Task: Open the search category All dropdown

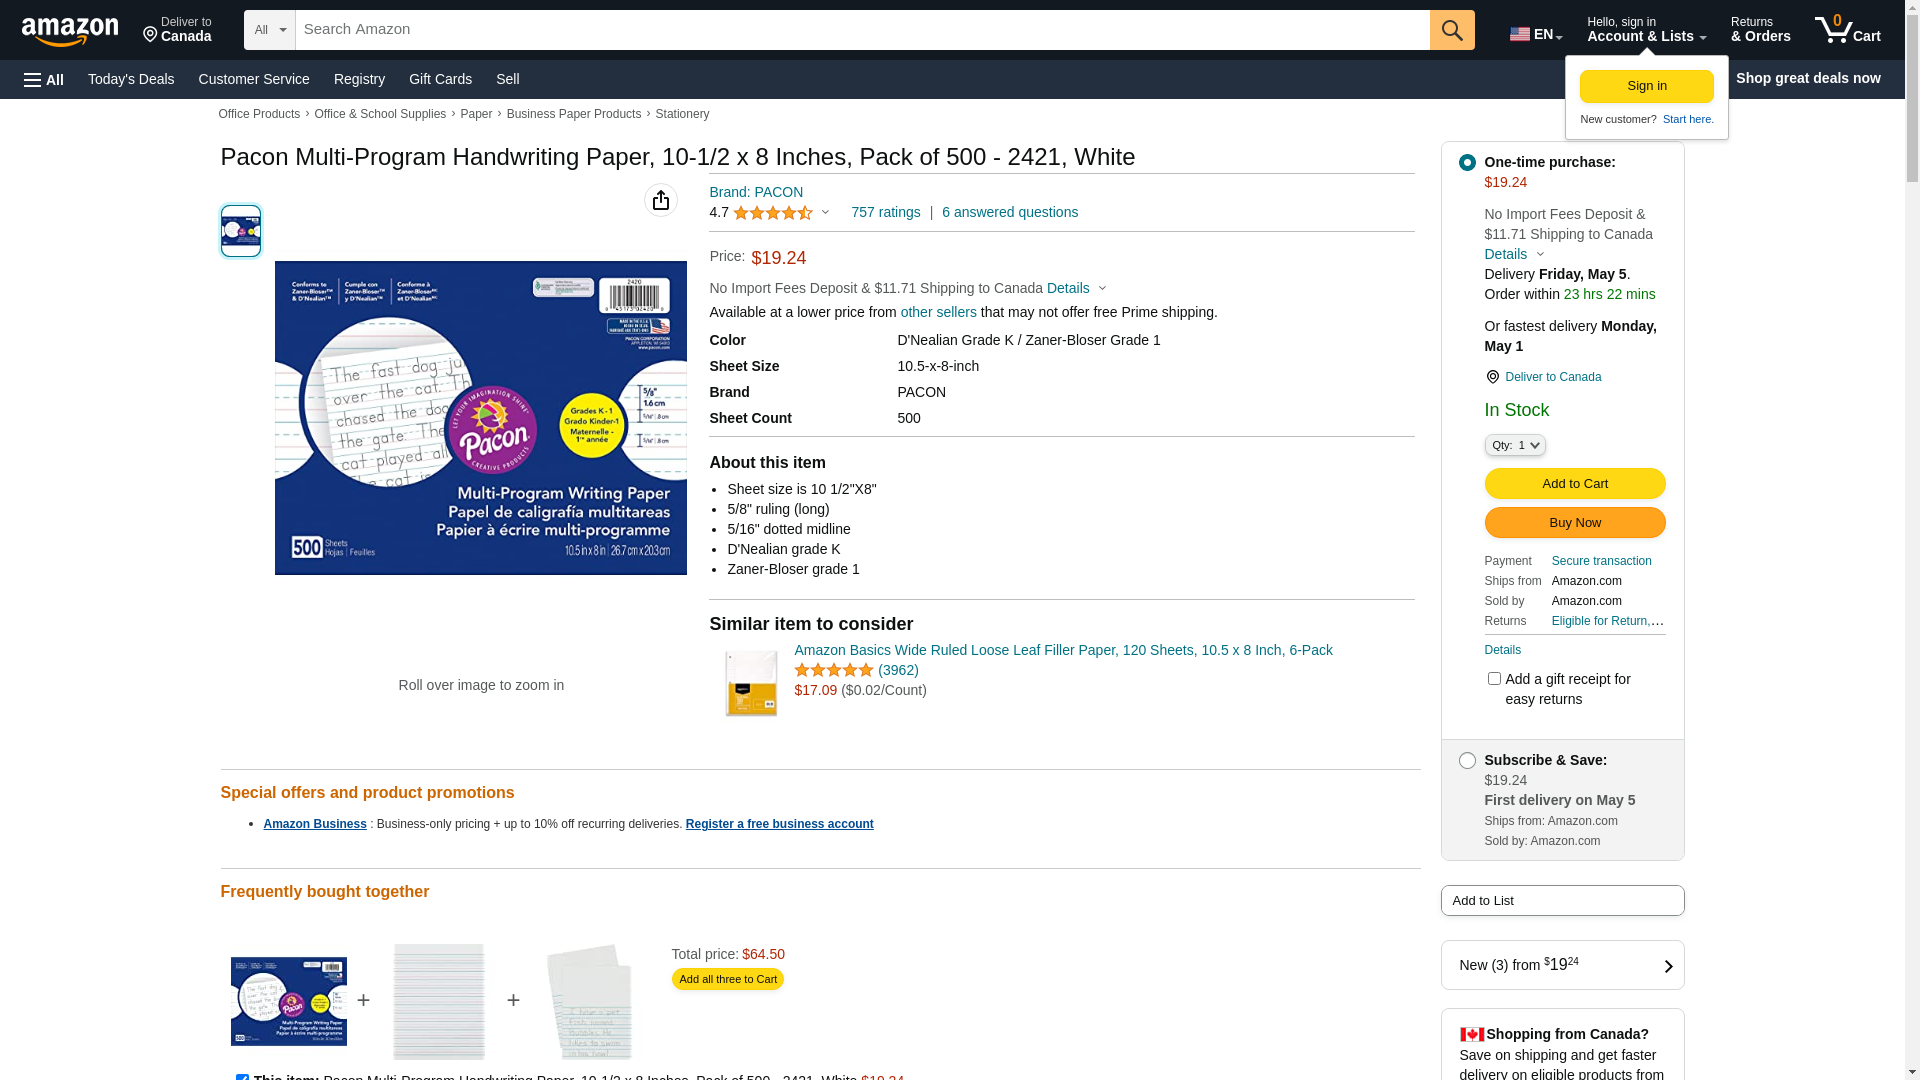Action: point(269,30)
